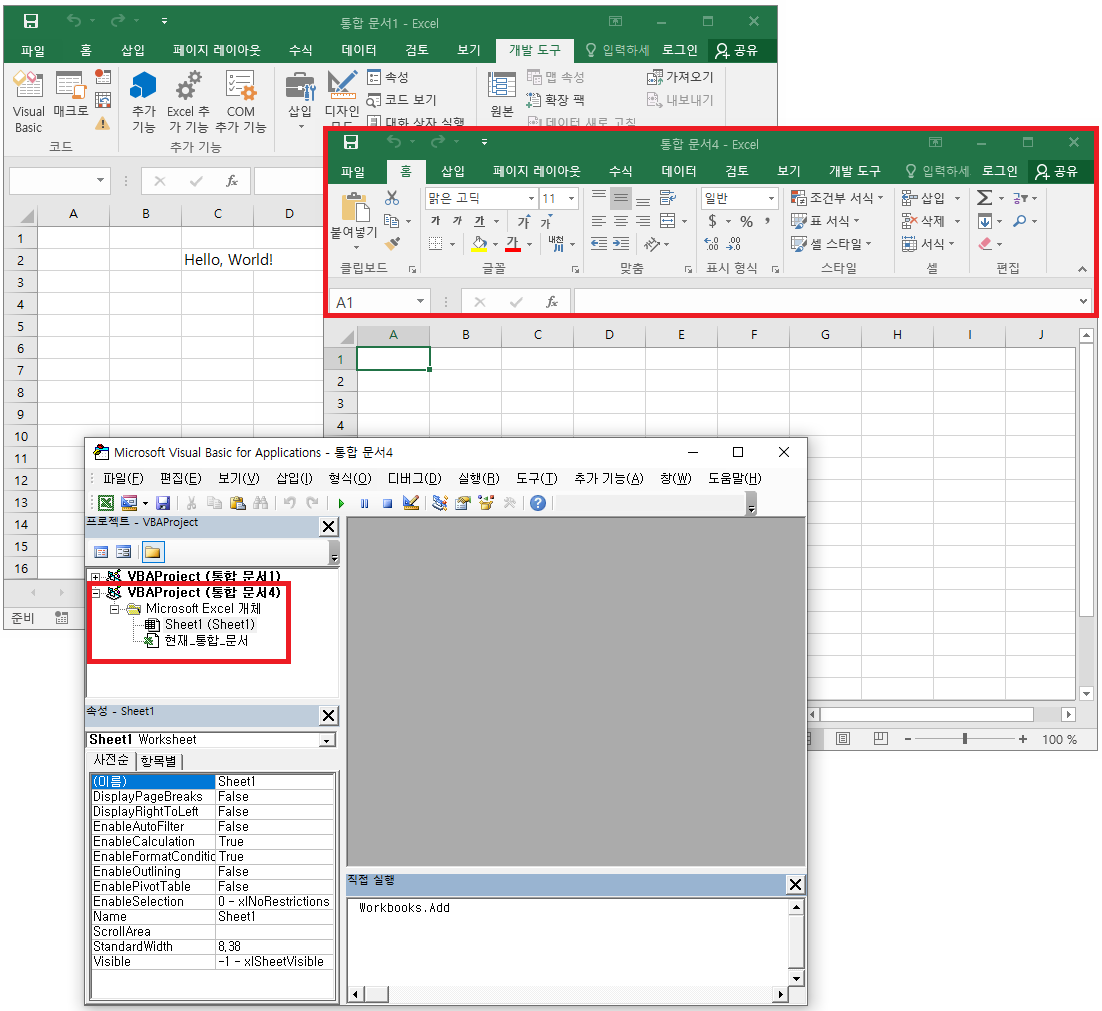The height and width of the screenshot is (1011, 1102).
Task: Click the VBA Run macro play icon
Action: click(x=341, y=503)
